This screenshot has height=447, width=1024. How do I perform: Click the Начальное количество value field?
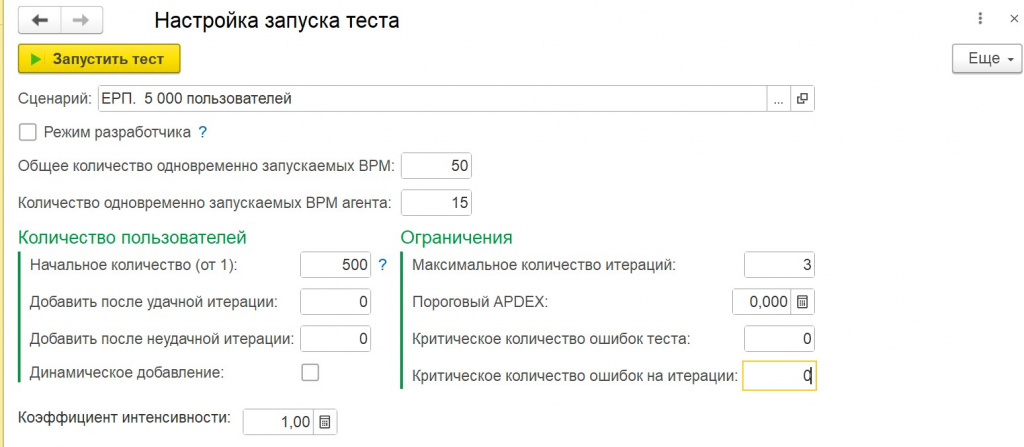click(336, 265)
